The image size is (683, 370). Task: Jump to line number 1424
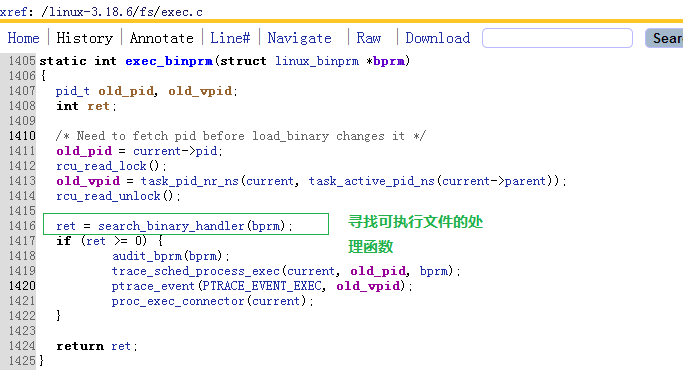[x=22, y=346]
